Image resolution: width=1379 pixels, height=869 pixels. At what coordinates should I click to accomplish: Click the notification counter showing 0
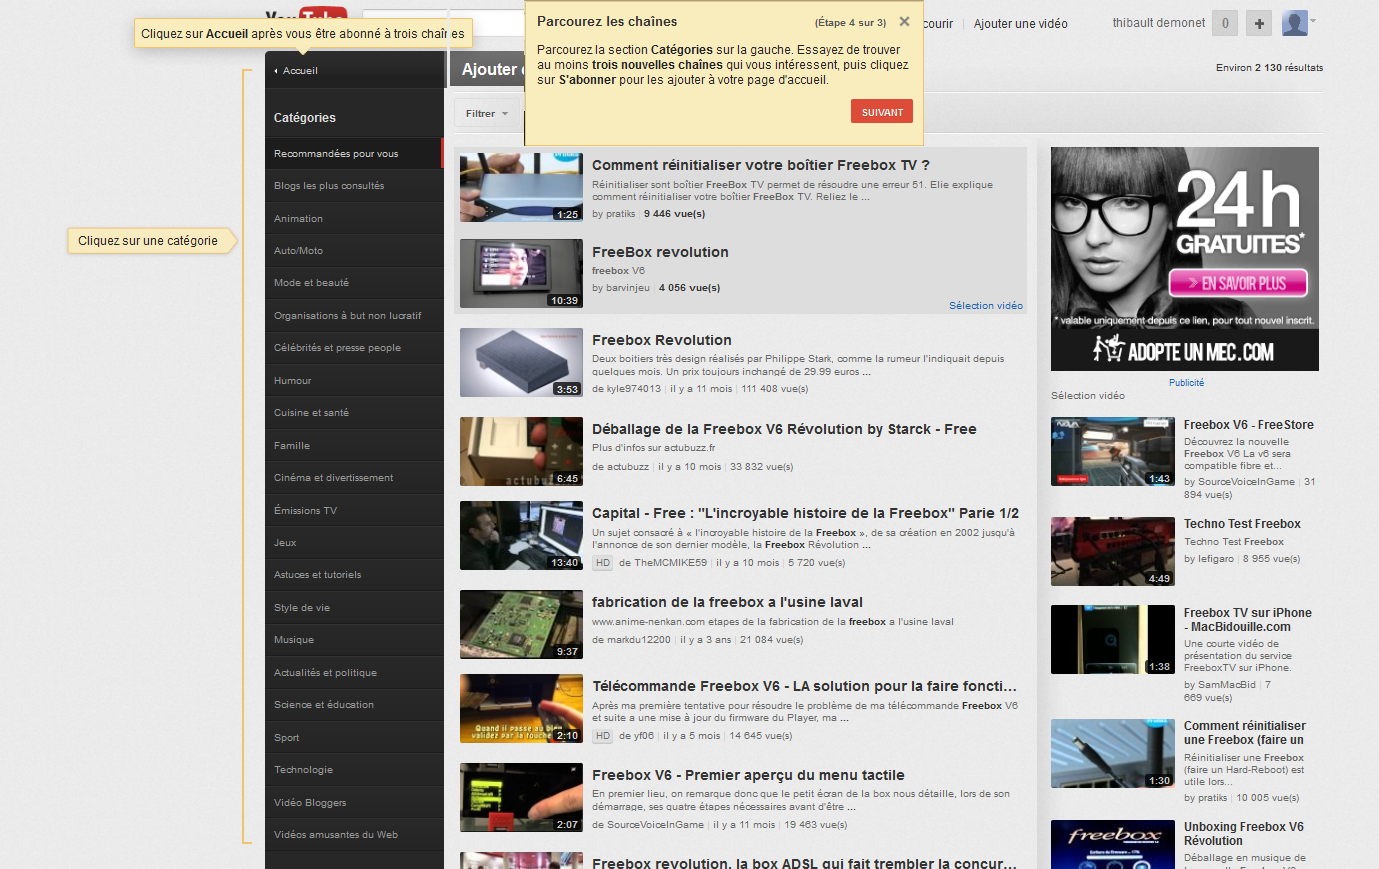click(x=1225, y=23)
